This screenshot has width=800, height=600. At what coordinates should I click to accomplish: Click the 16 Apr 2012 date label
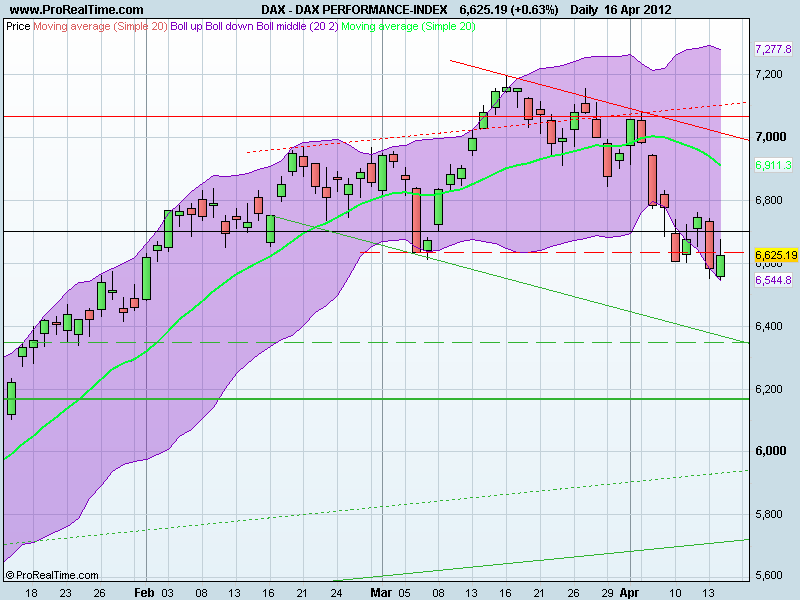point(638,10)
